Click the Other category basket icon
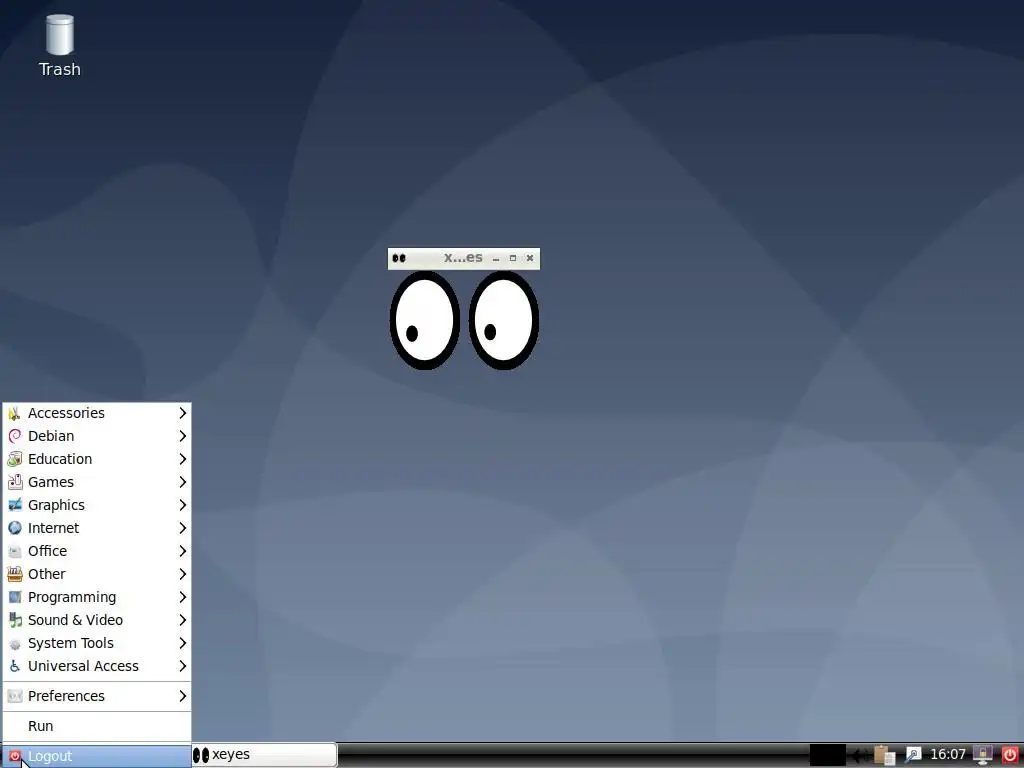Screen dimensions: 1024x768 [14, 574]
